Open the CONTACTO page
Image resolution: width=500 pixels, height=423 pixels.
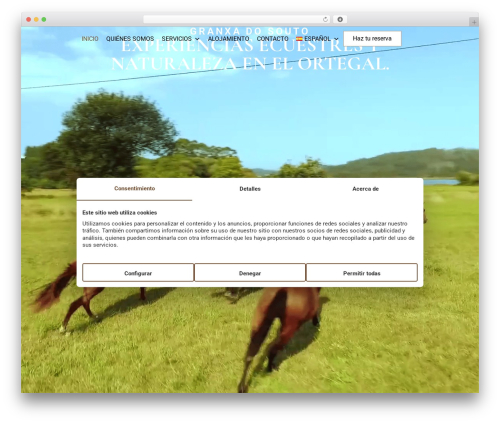point(272,39)
